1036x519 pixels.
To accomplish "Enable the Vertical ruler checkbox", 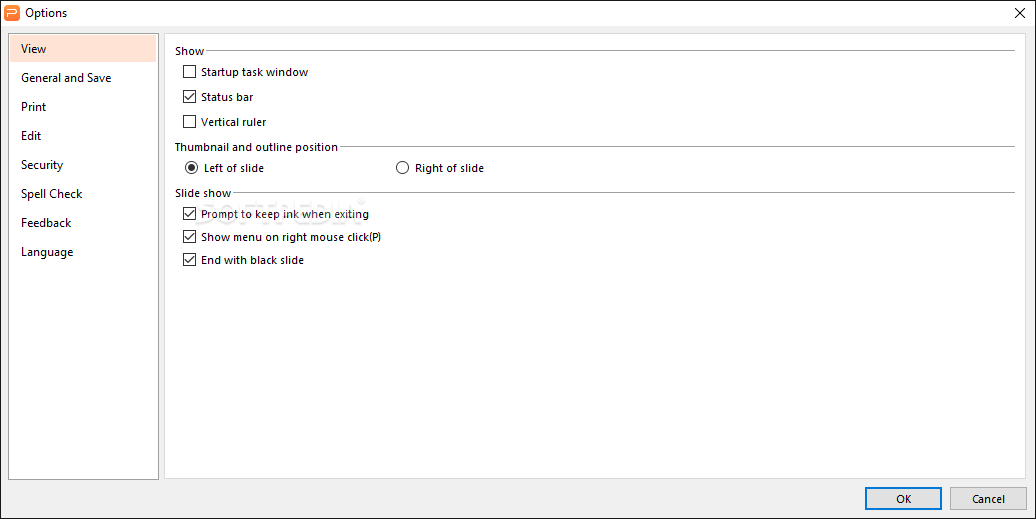I will tap(190, 122).
